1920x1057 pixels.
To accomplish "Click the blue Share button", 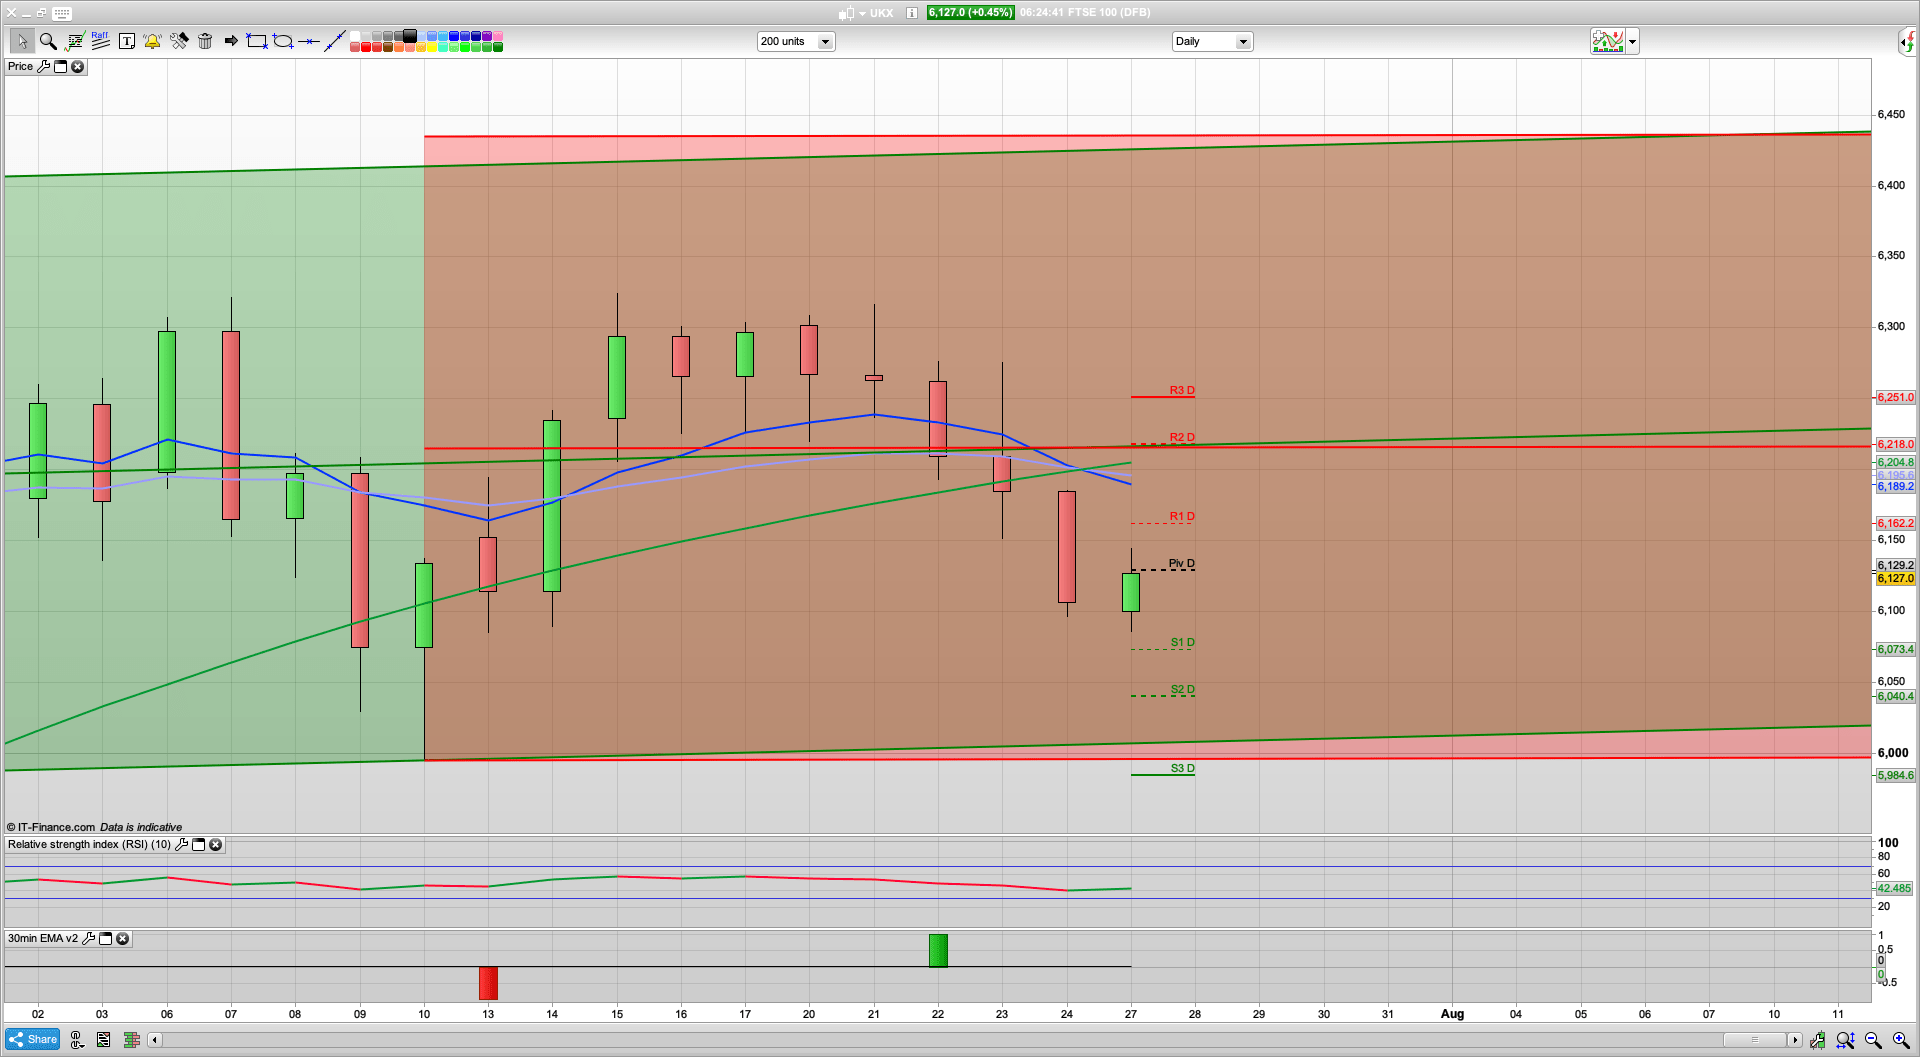I will (x=31, y=1039).
